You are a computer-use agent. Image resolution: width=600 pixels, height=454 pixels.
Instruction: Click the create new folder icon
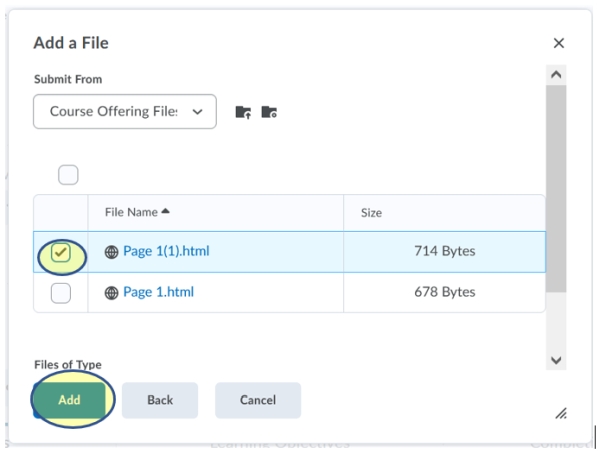coord(268,112)
